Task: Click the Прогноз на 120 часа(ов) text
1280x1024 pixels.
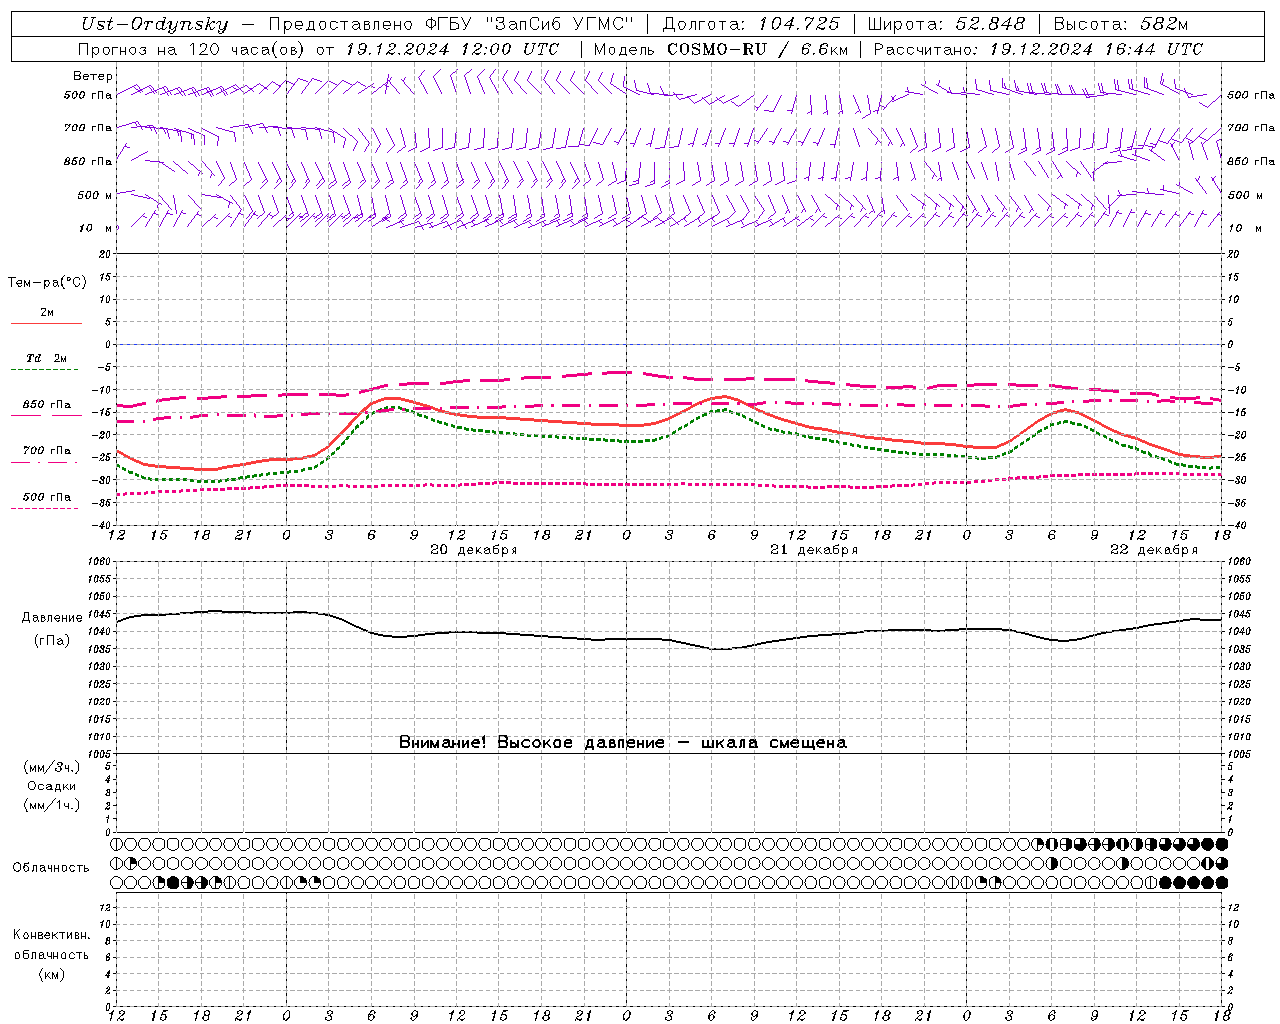Action: pyautogui.click(x=193, y=49)
